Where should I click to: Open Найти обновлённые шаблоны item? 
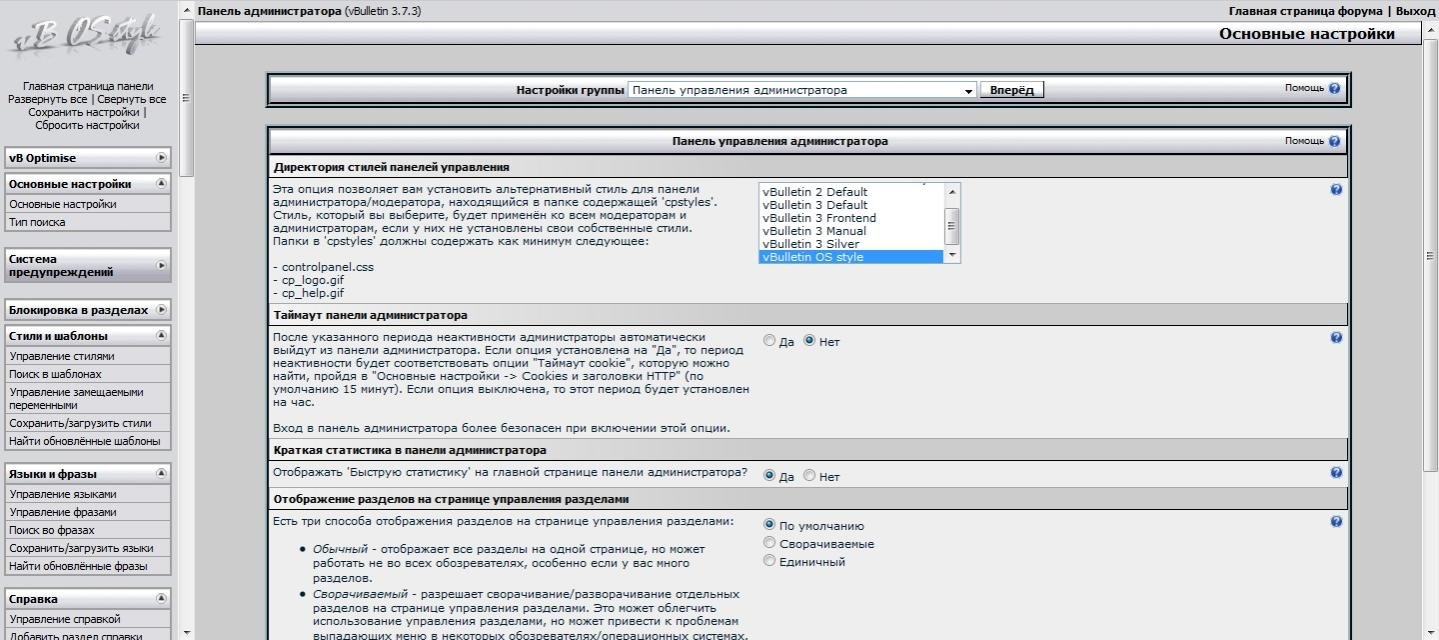(x=84, y=441)
